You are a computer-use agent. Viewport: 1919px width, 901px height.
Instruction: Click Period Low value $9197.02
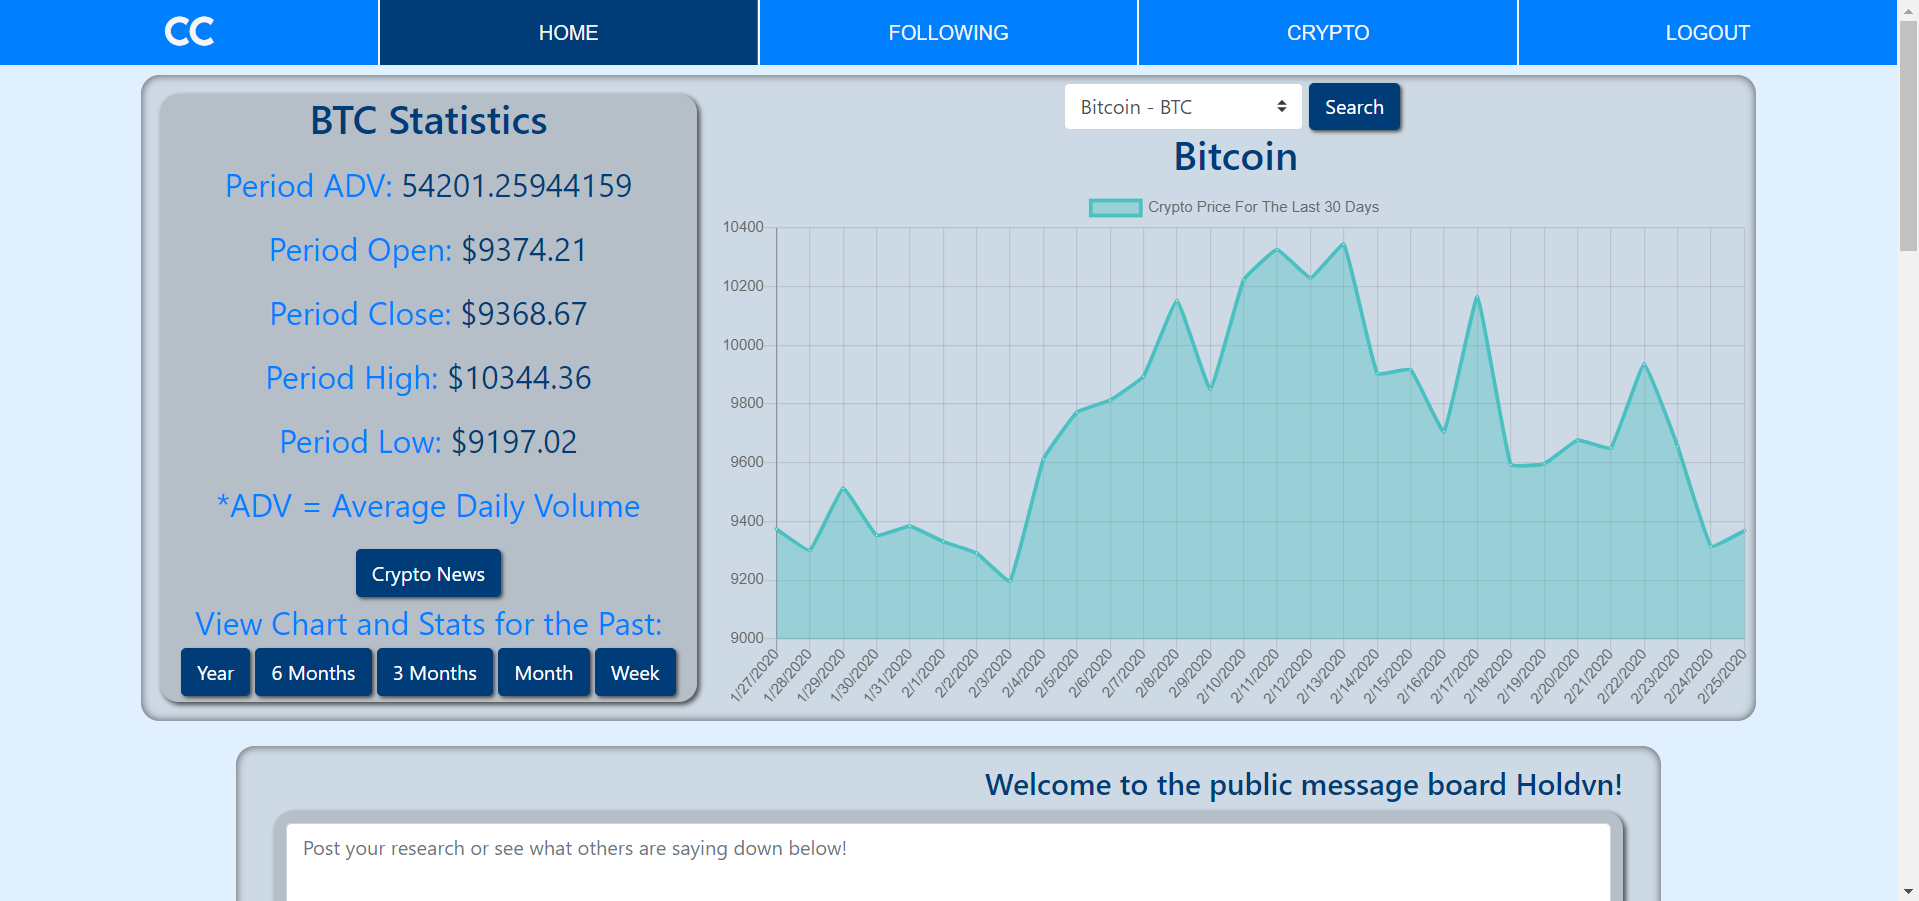coord(514,442)
